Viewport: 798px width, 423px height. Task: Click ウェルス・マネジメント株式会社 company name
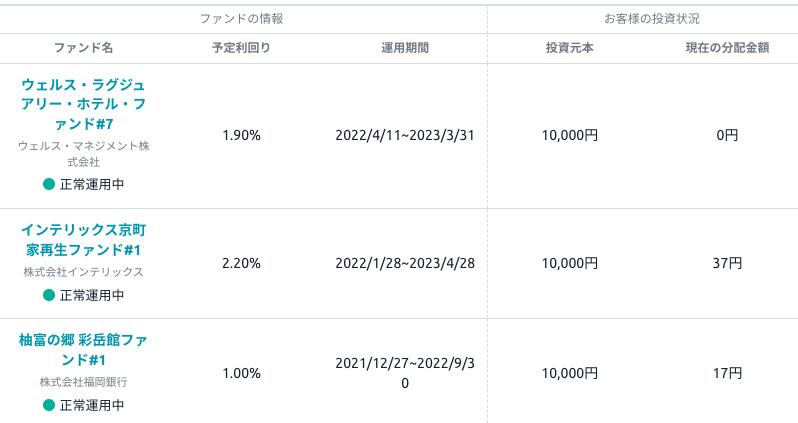tap(83, 154)
